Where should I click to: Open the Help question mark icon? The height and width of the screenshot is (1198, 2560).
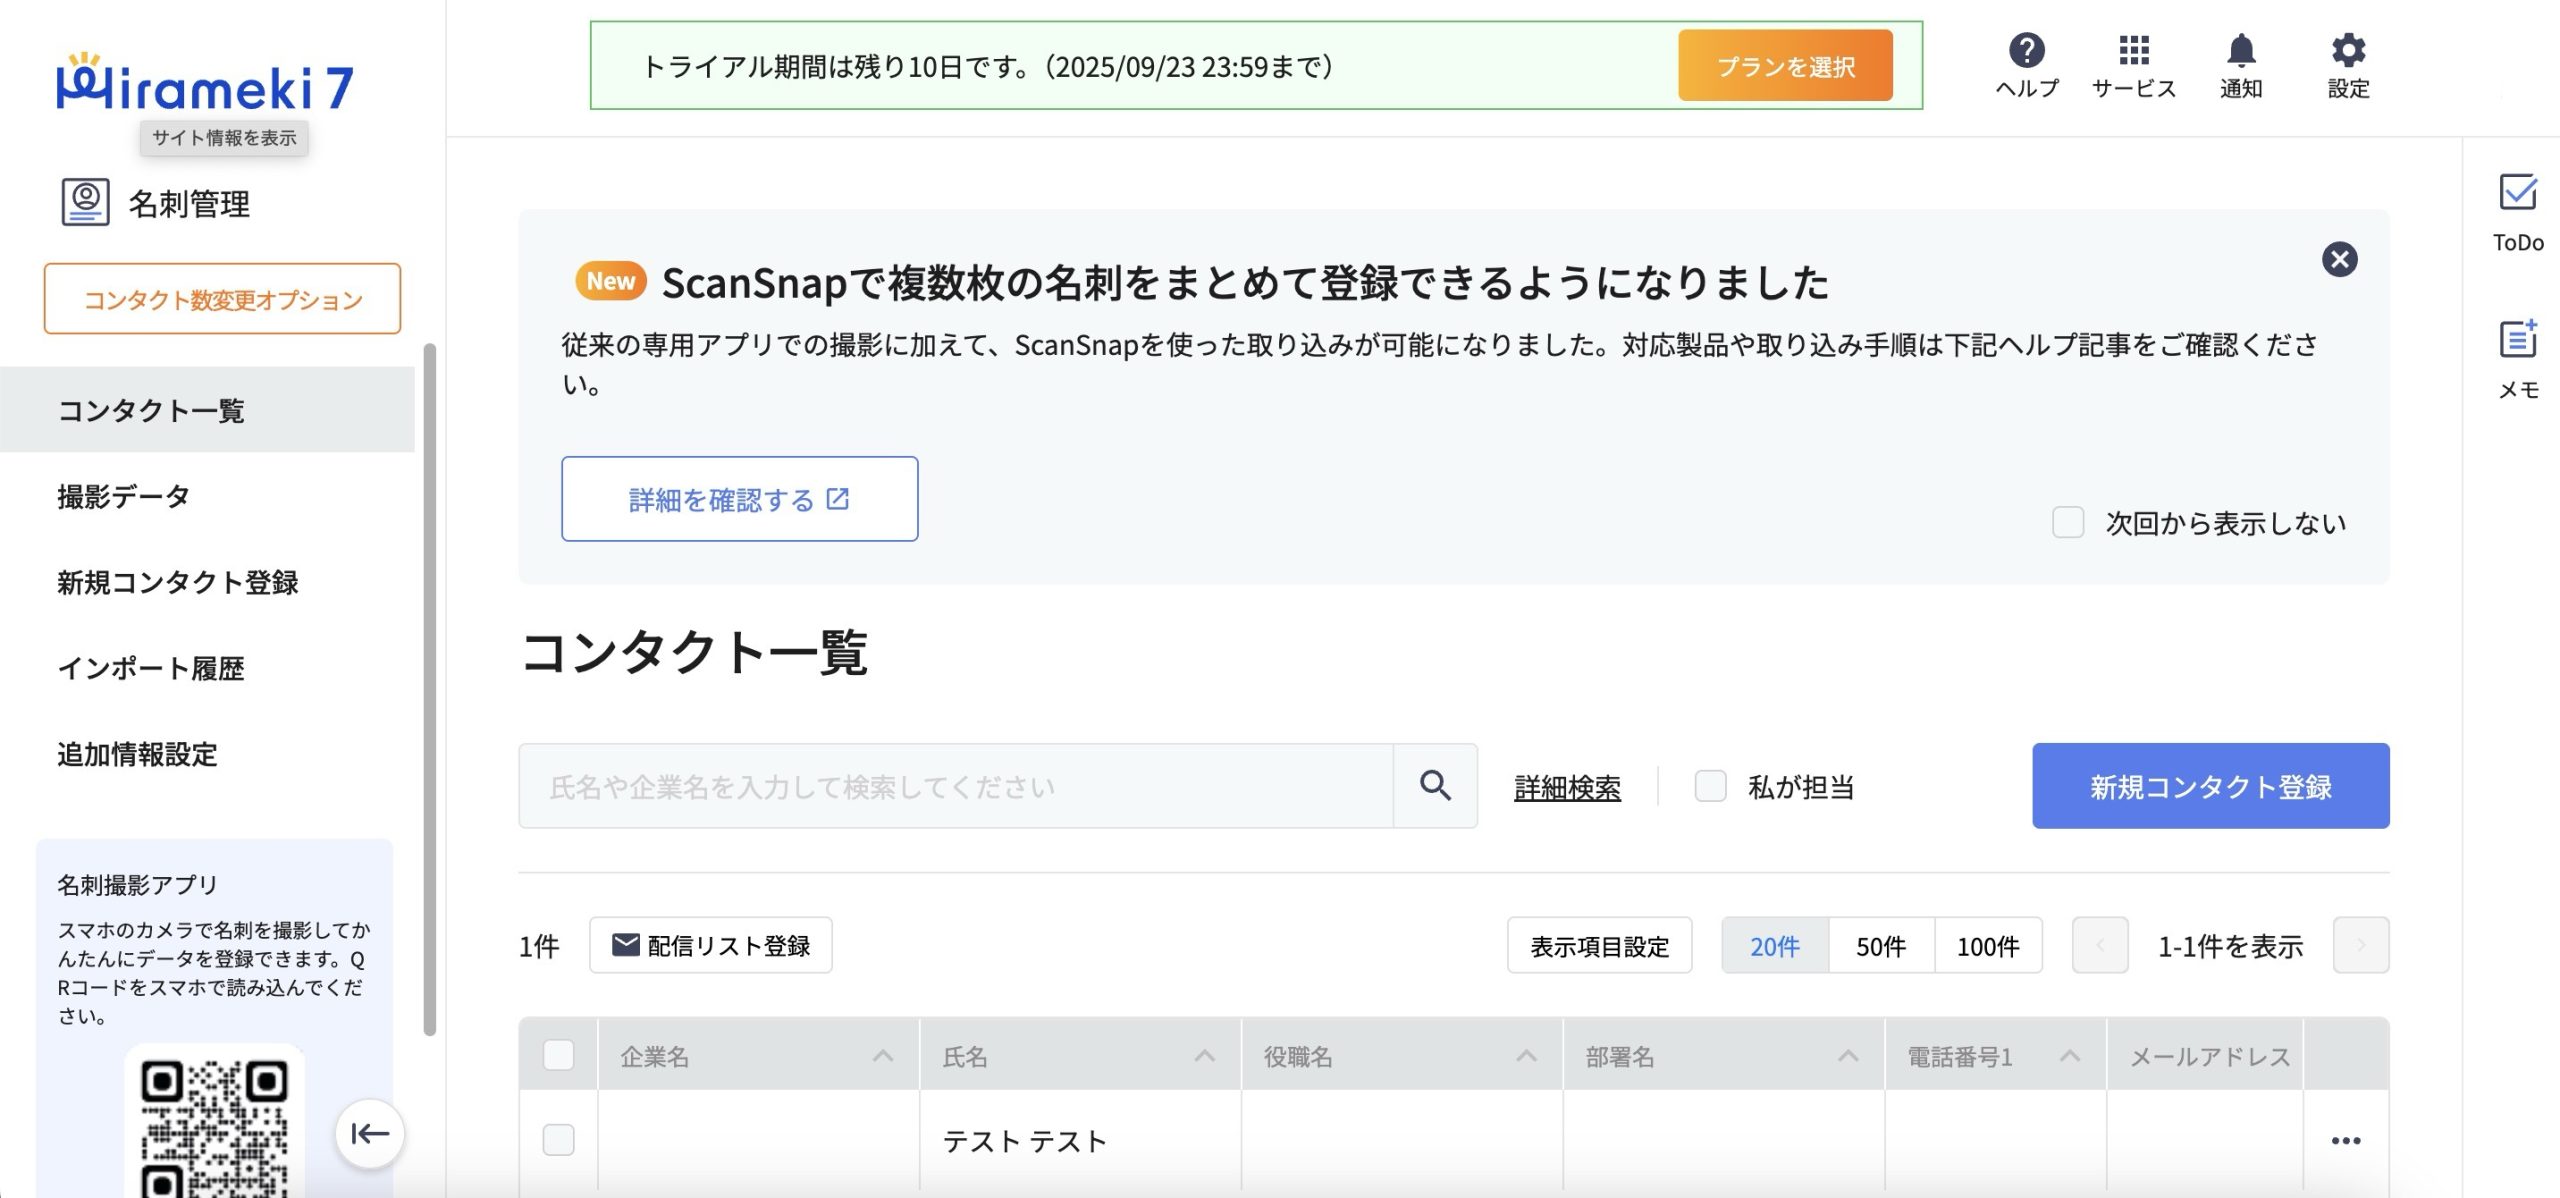2026,52
